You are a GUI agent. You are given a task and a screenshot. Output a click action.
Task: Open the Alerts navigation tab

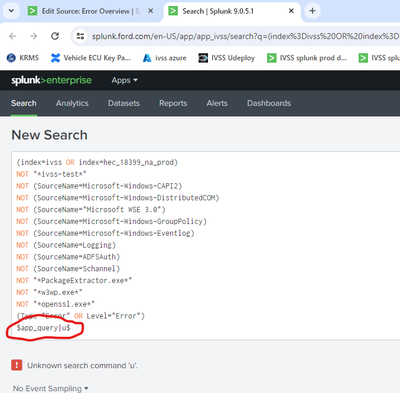coord(217,103)
